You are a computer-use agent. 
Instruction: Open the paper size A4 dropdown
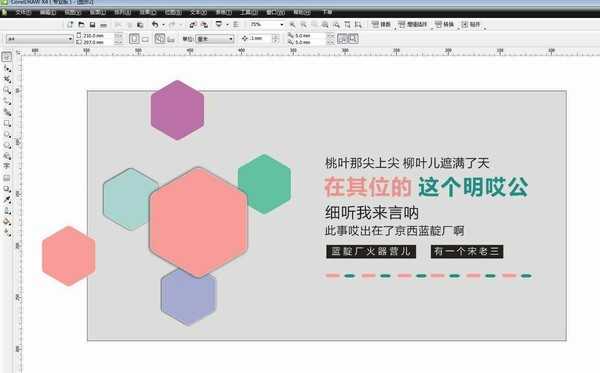[x=39, y=39]
